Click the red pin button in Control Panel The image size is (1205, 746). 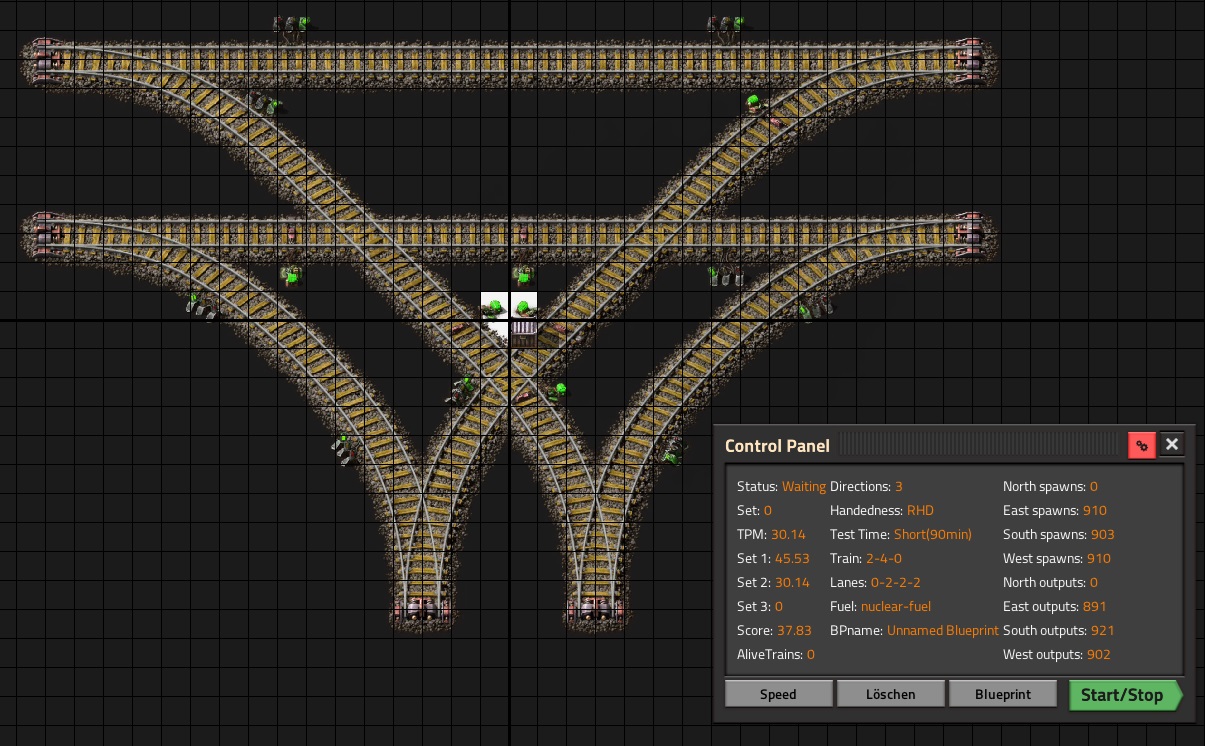coord(1142,445)
